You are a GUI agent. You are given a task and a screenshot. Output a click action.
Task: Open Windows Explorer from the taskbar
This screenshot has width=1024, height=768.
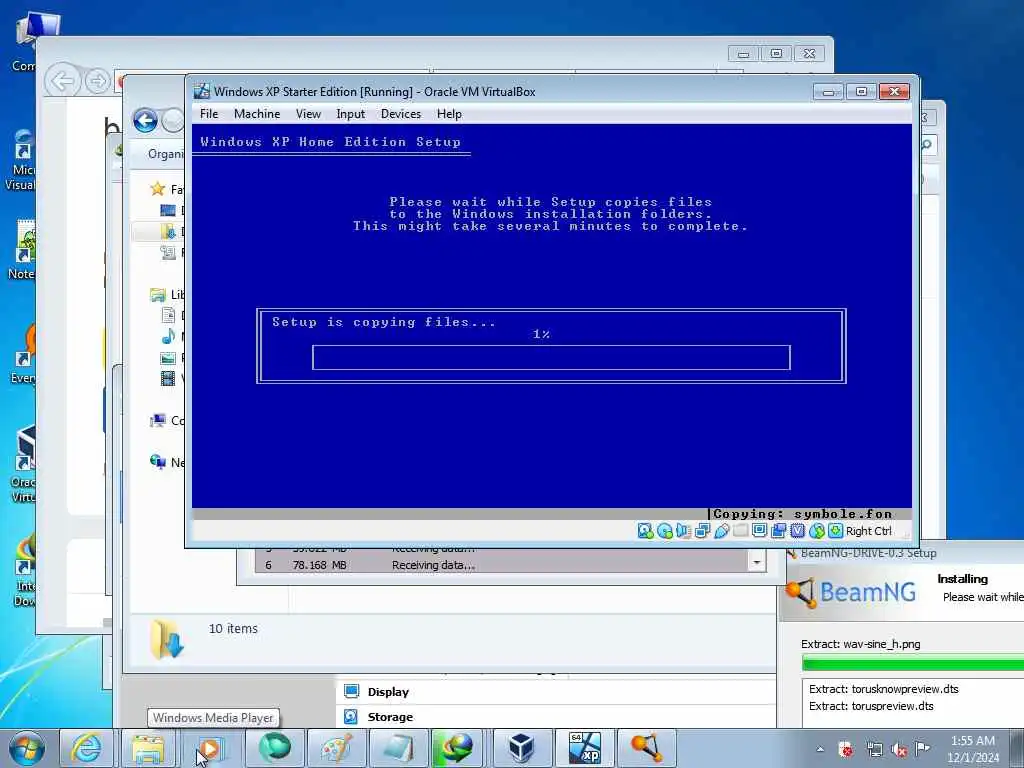click(x=148, y=748)
